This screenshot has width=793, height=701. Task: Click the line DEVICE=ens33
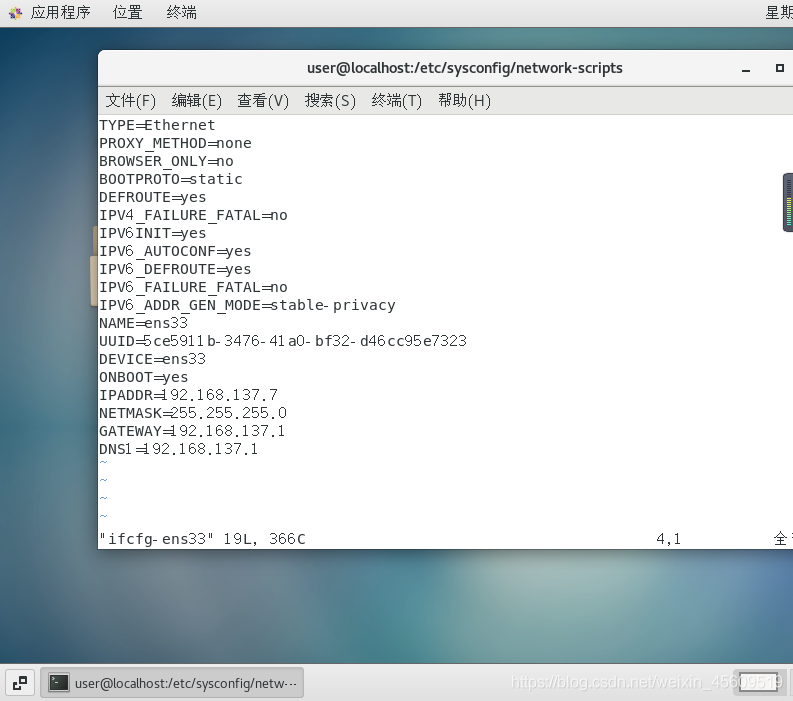click(x=152, y=359)
